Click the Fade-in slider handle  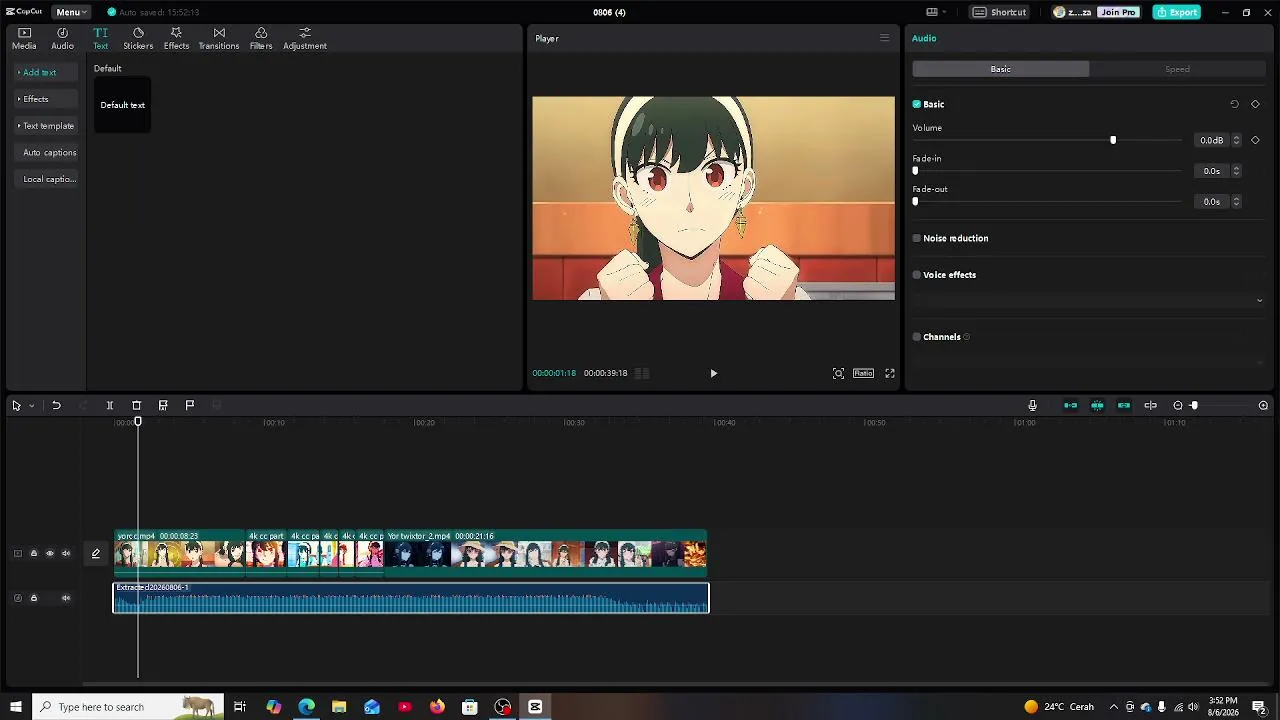915,171
